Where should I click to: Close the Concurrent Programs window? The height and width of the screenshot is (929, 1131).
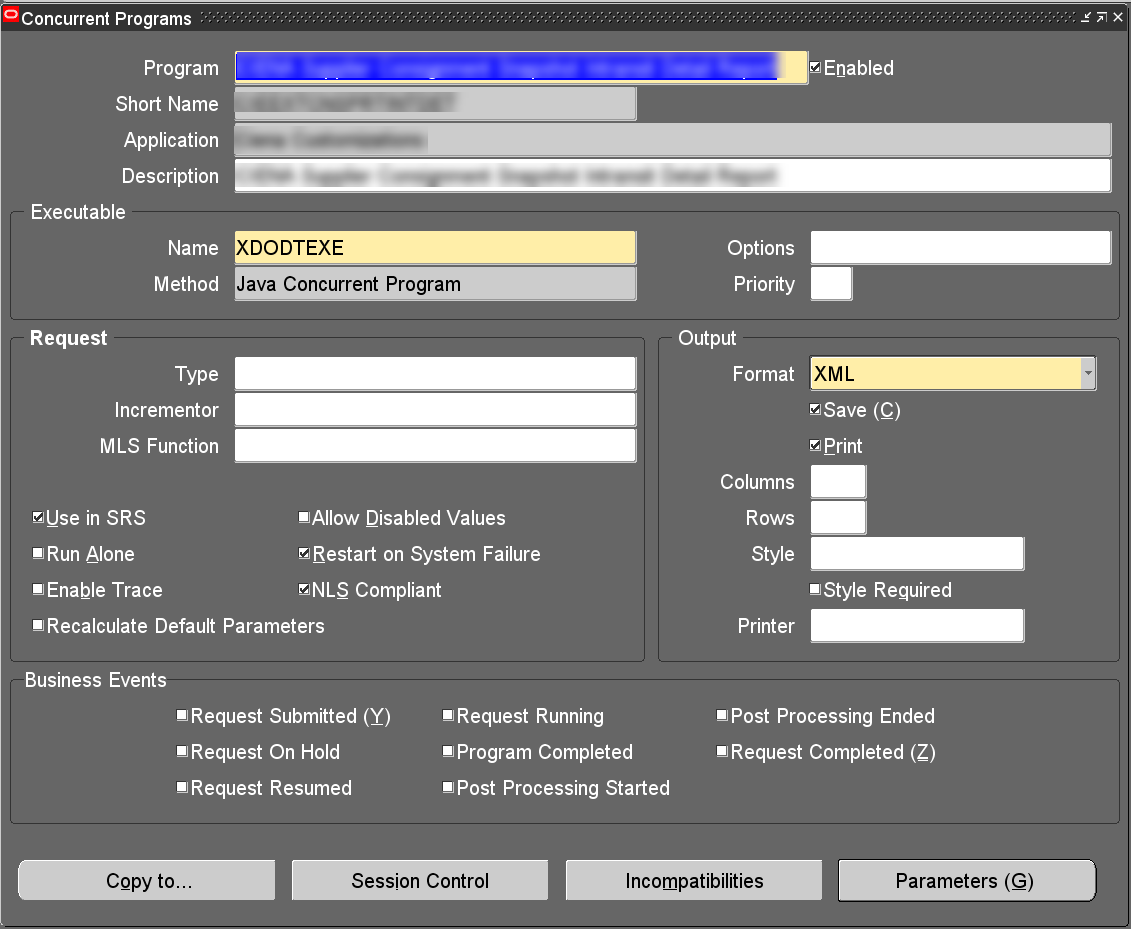(1117, 17)
